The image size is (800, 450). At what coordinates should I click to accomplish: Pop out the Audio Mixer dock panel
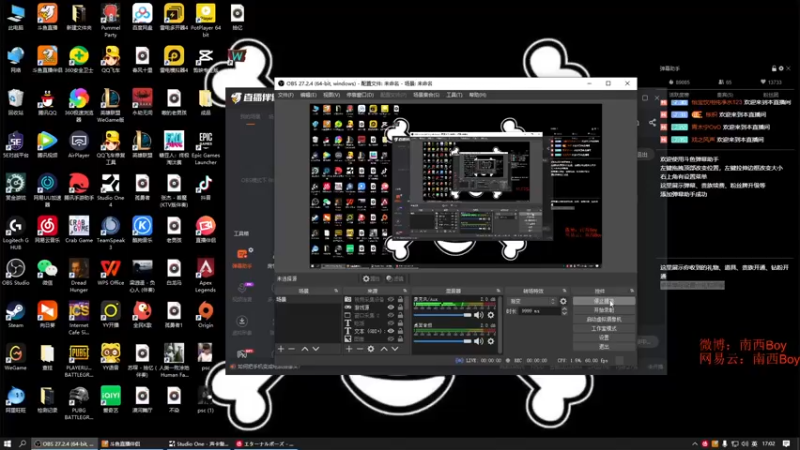click(498, 291)
